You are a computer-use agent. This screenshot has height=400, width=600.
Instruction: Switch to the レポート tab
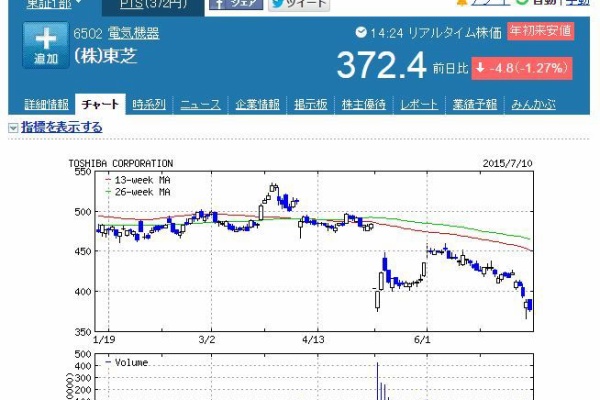419,104
